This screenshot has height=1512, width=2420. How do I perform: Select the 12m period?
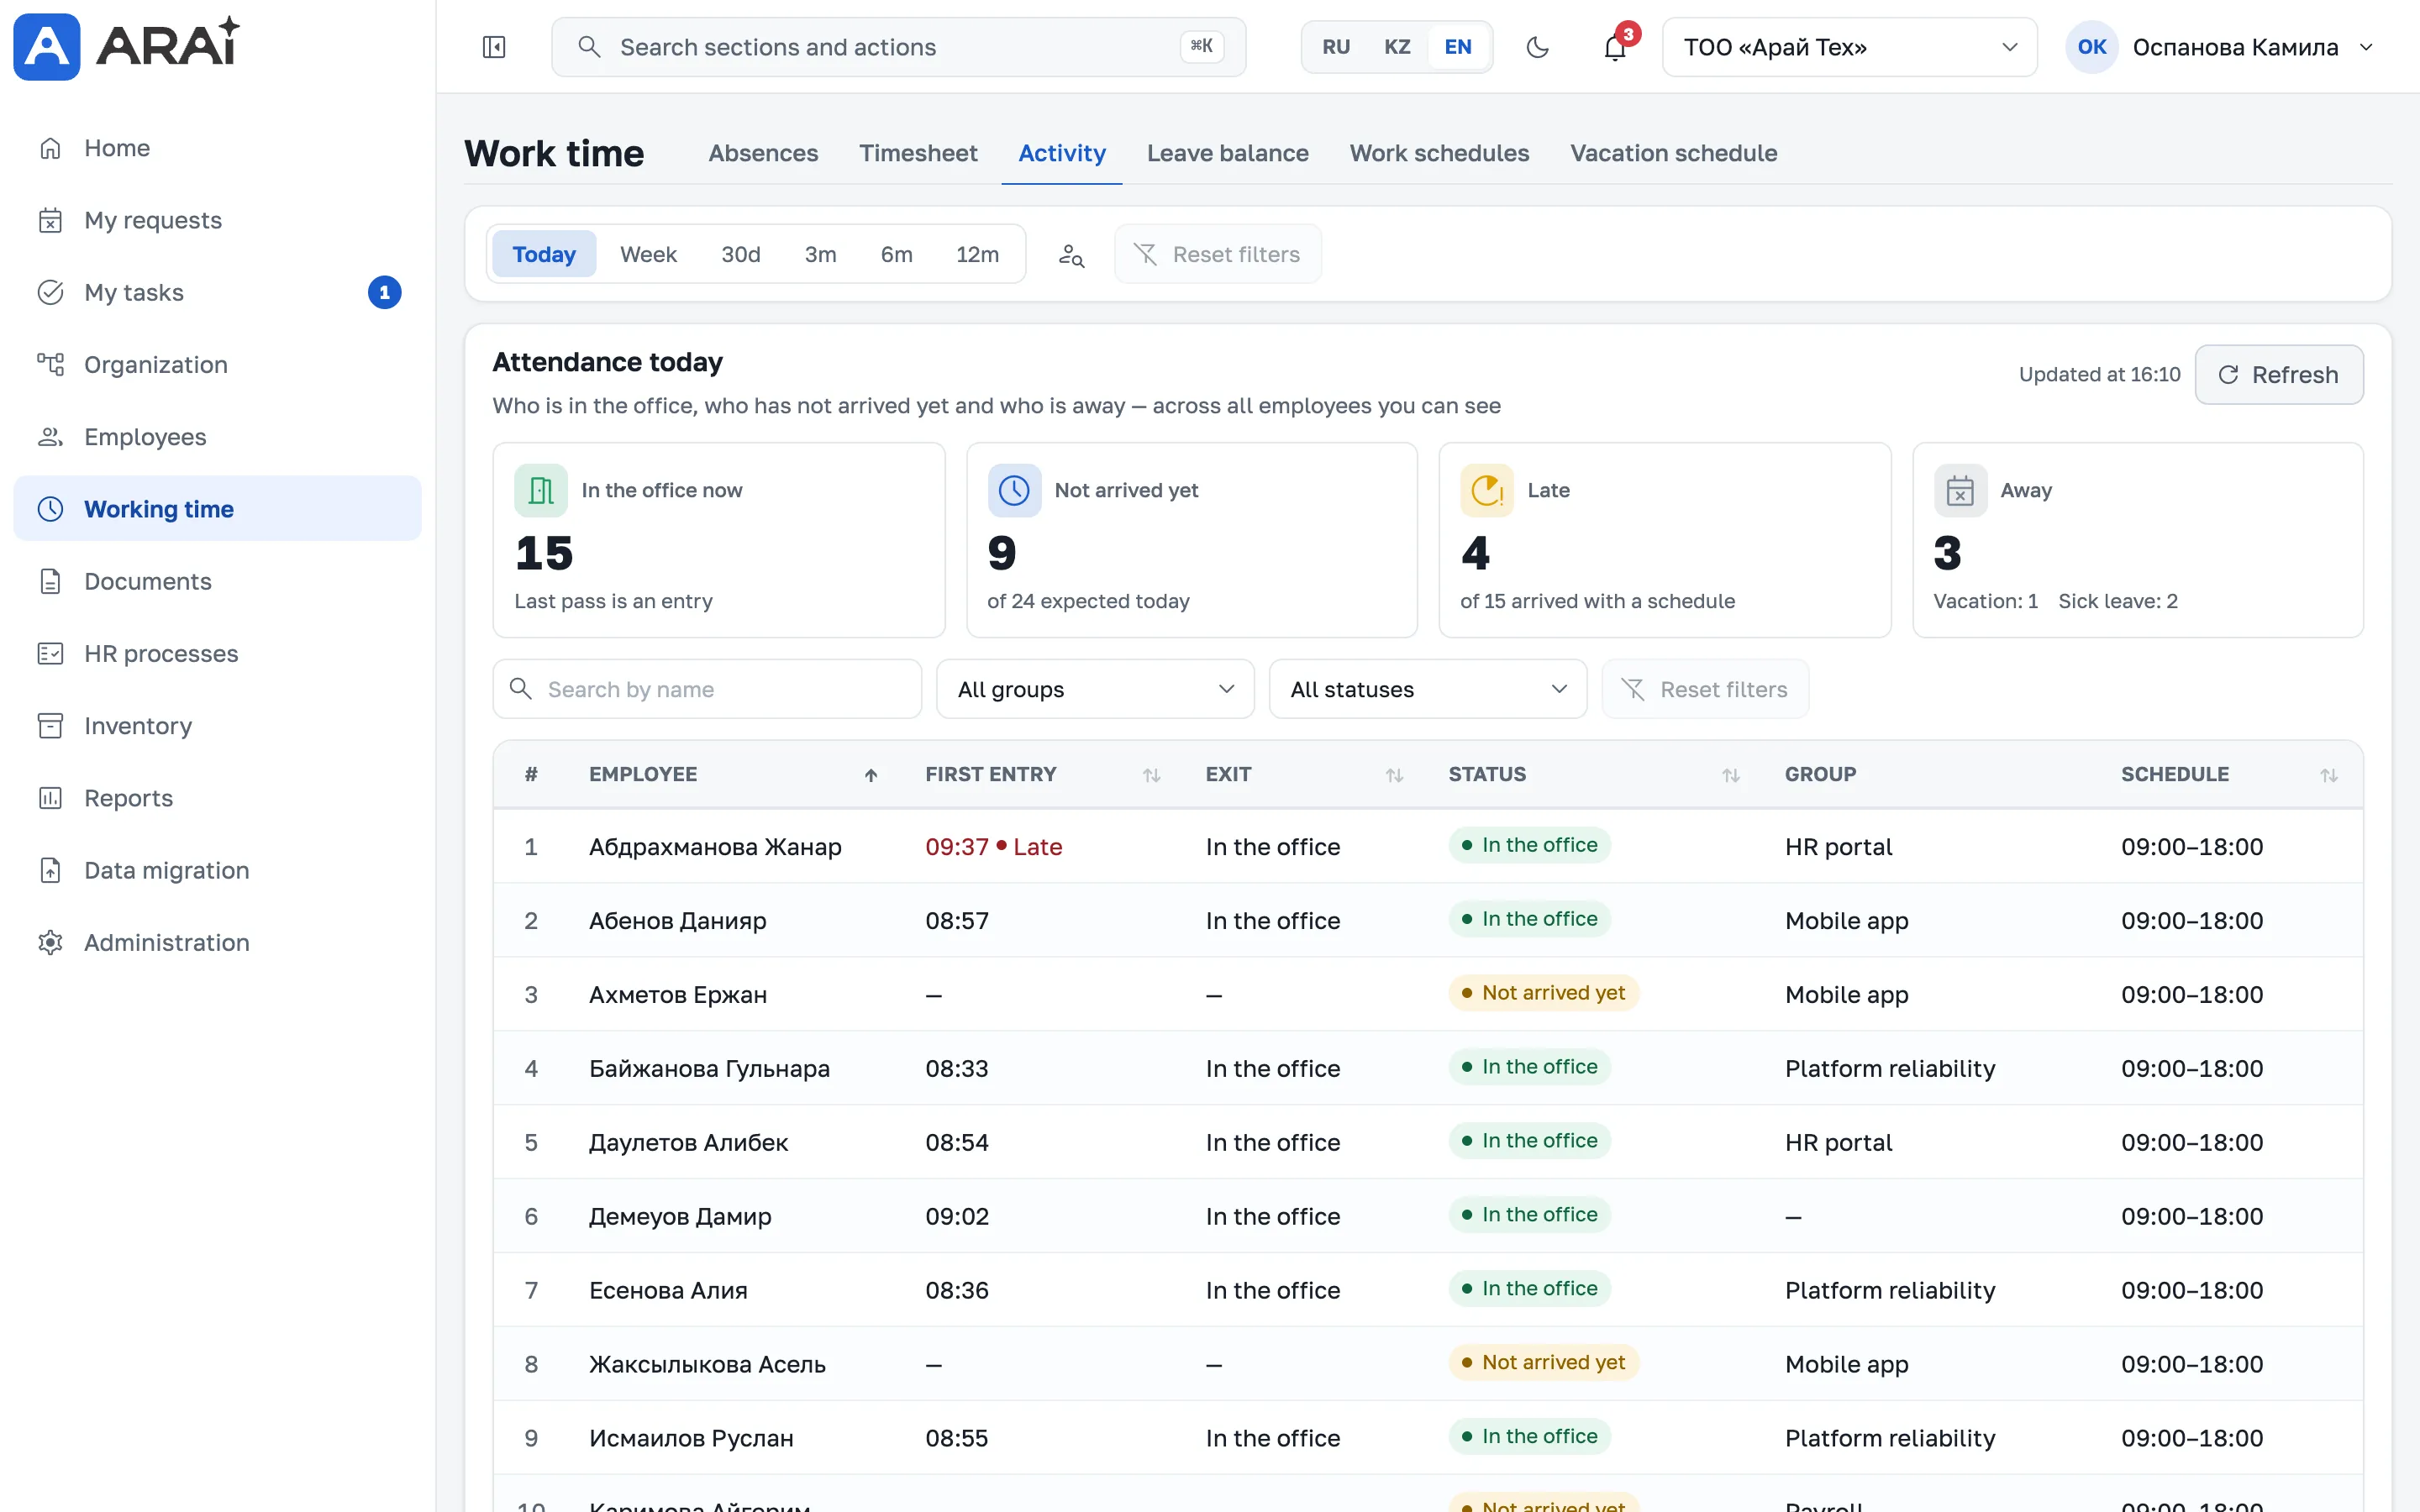click(977, 254)
